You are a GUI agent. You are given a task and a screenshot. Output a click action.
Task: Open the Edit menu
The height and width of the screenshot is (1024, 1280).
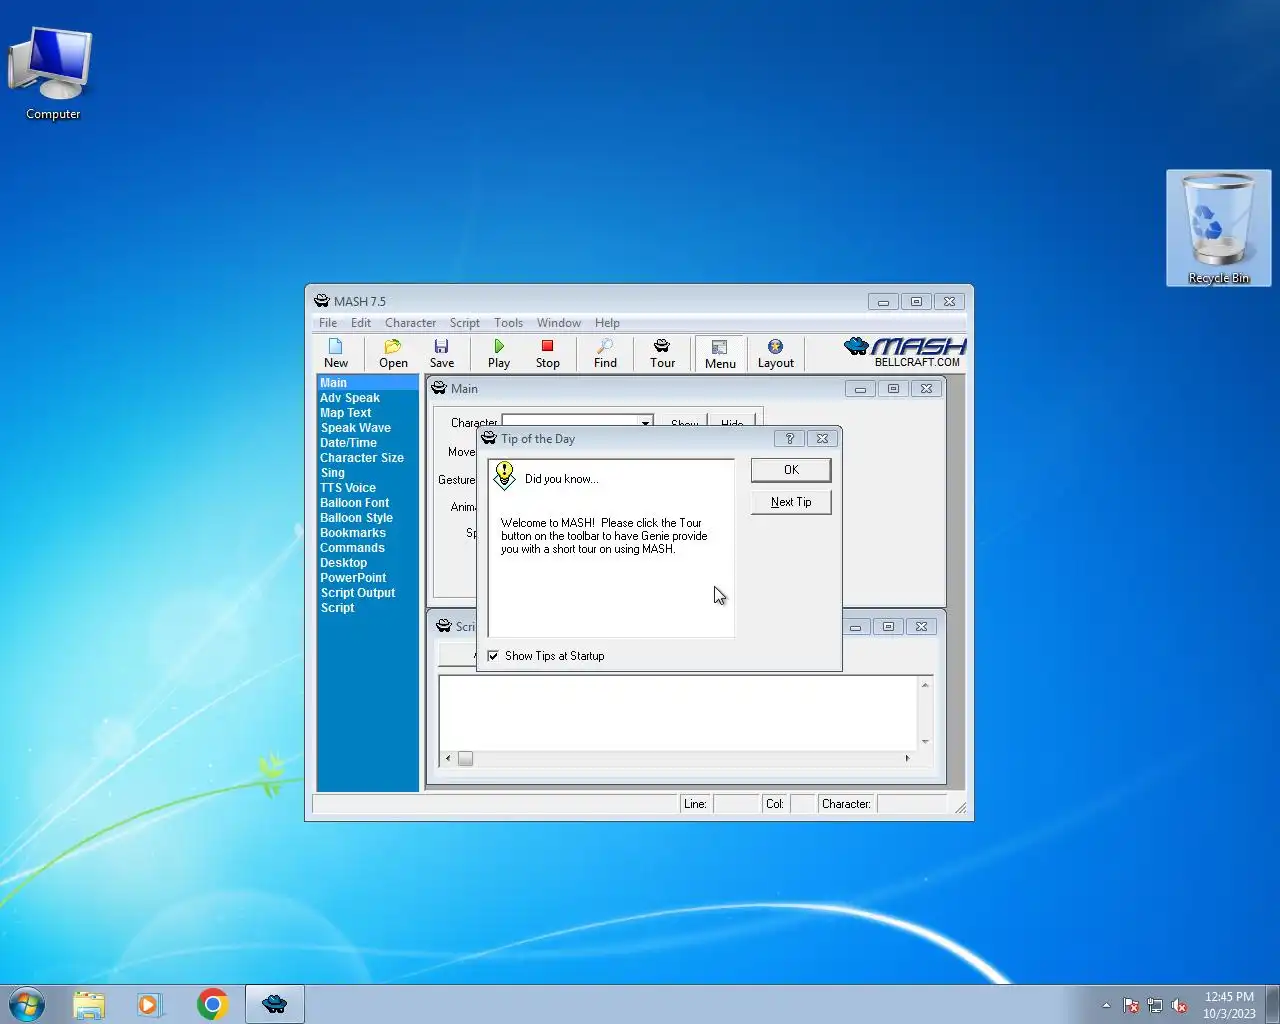(x=361, y=323)
